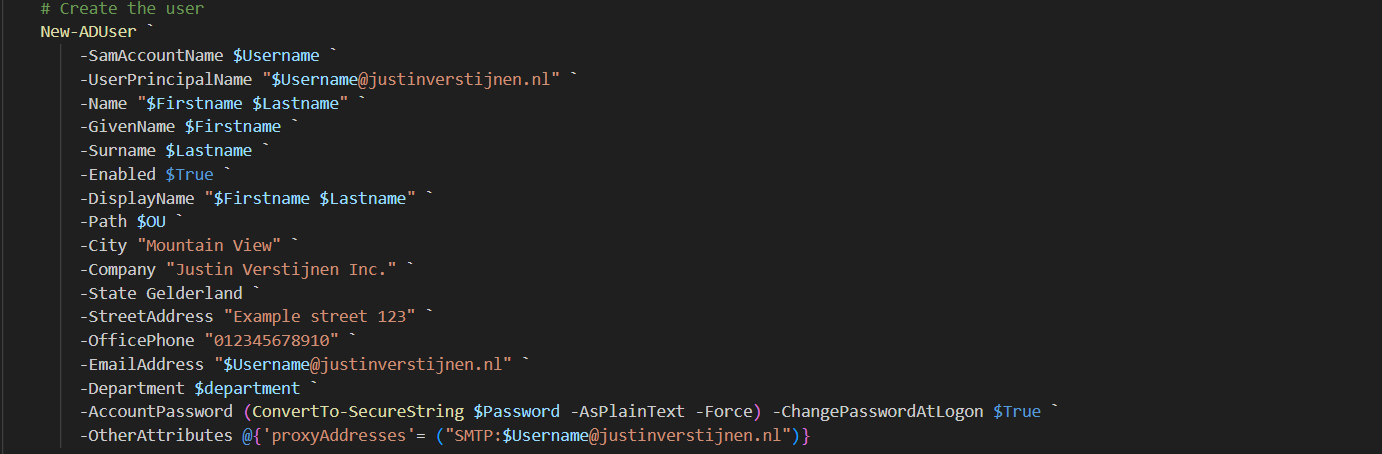The width and height of the screenshot is (1382, 454).
Task: Click the $Lastname variable after -Surname
Action: [x=209, y=151]
